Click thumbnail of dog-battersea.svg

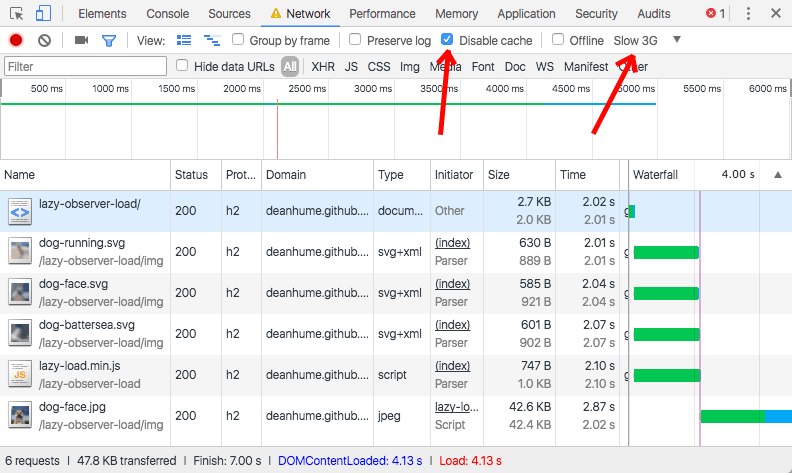pos(20,334)
